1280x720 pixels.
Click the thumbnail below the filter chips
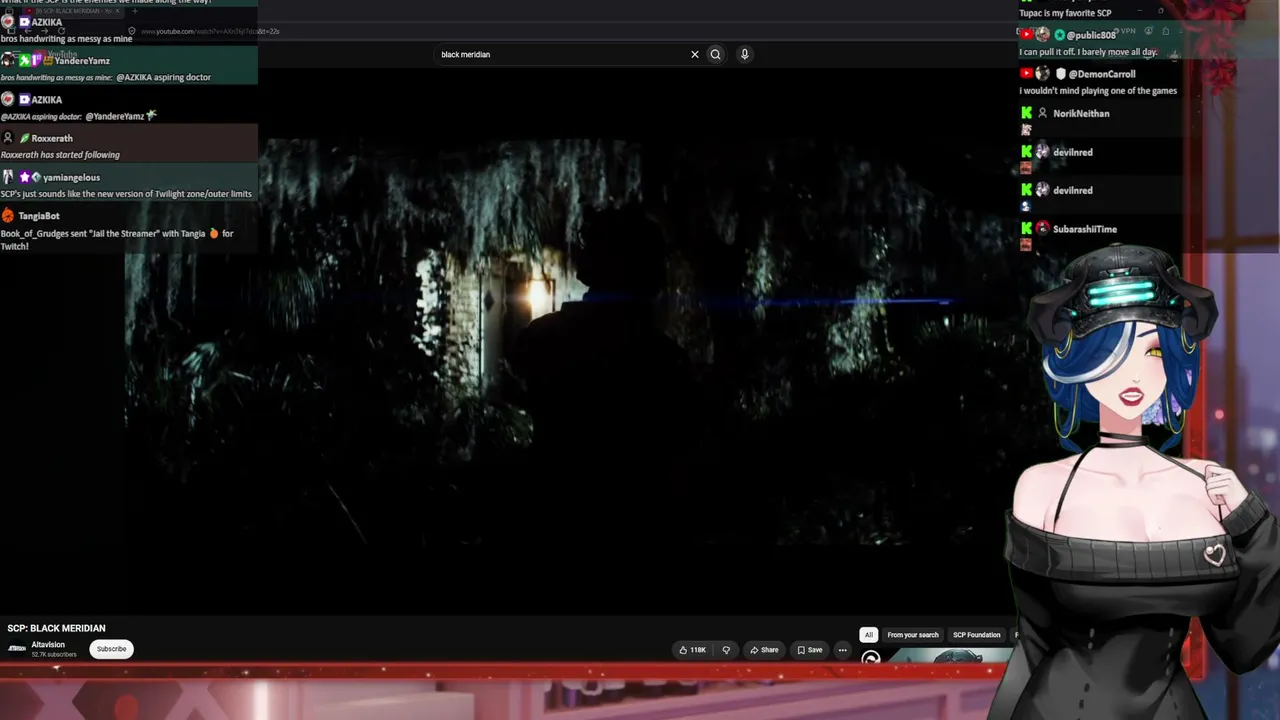950,656
